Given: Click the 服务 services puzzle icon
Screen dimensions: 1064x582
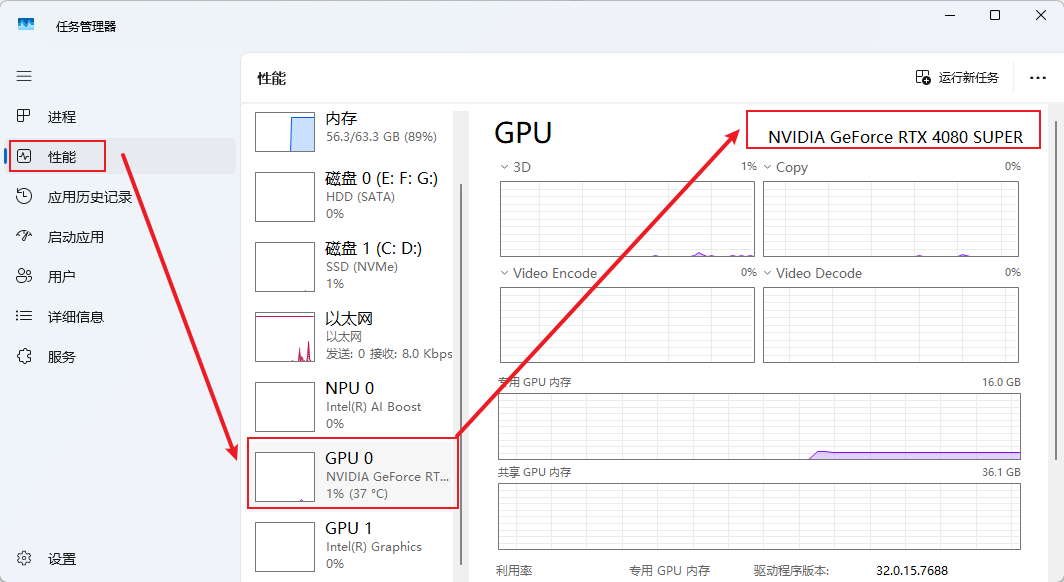Looking at the screenshot, I should (x=24, y=356).
